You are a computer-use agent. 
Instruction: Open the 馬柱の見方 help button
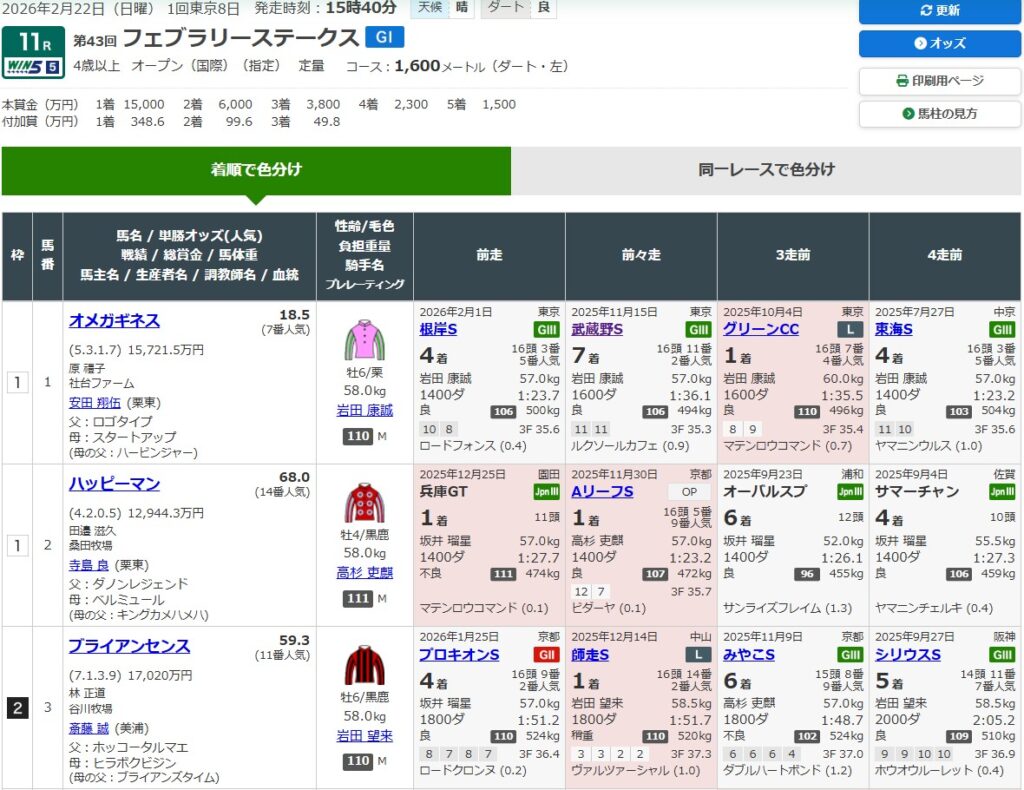[x=939, y=114]
